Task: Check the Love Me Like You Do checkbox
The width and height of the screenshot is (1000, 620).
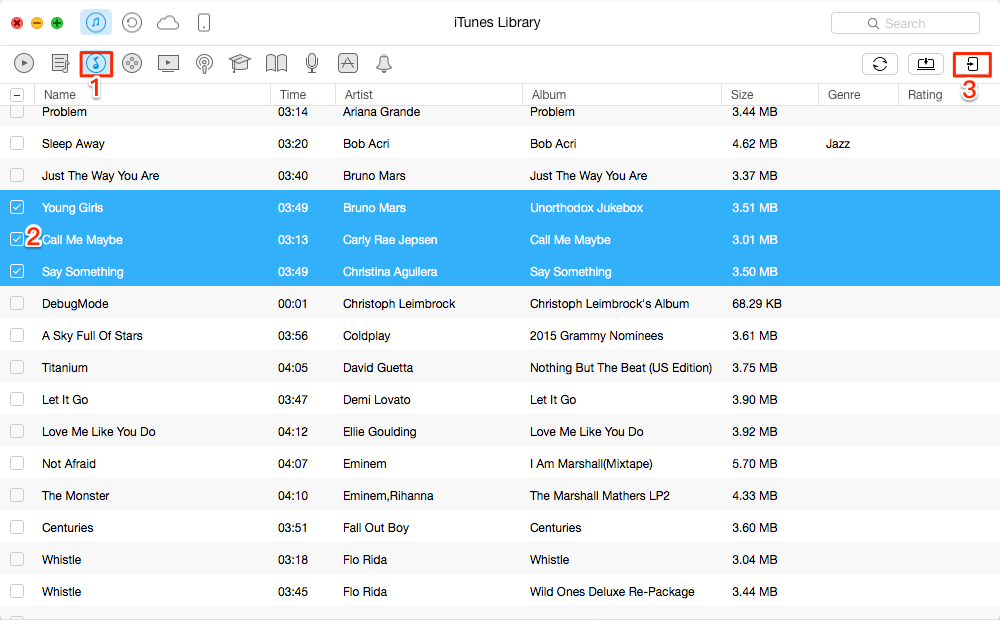Action: [17, 431]
